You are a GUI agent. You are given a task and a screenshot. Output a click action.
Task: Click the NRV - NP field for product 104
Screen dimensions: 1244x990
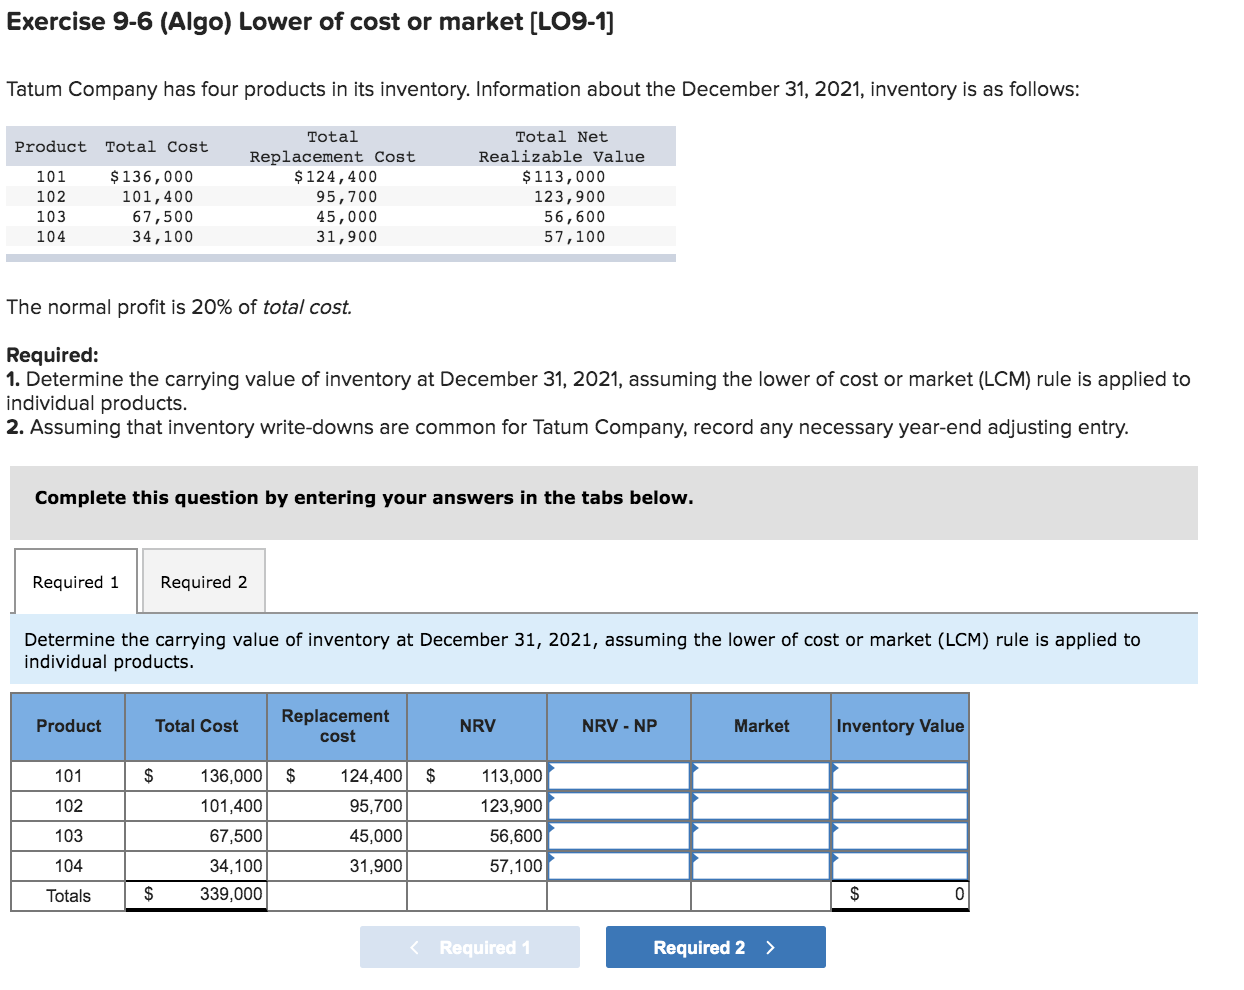coord(619,866)
